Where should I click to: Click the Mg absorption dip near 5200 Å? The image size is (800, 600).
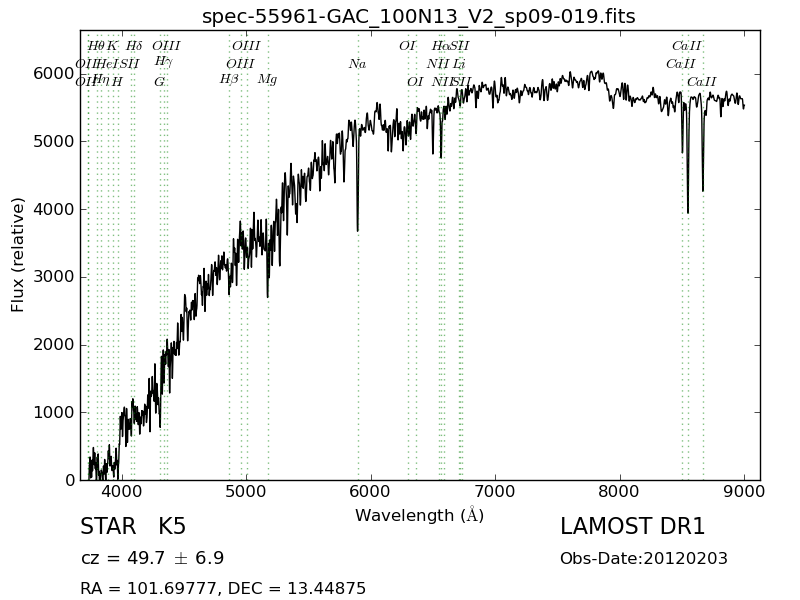point(268,291)
